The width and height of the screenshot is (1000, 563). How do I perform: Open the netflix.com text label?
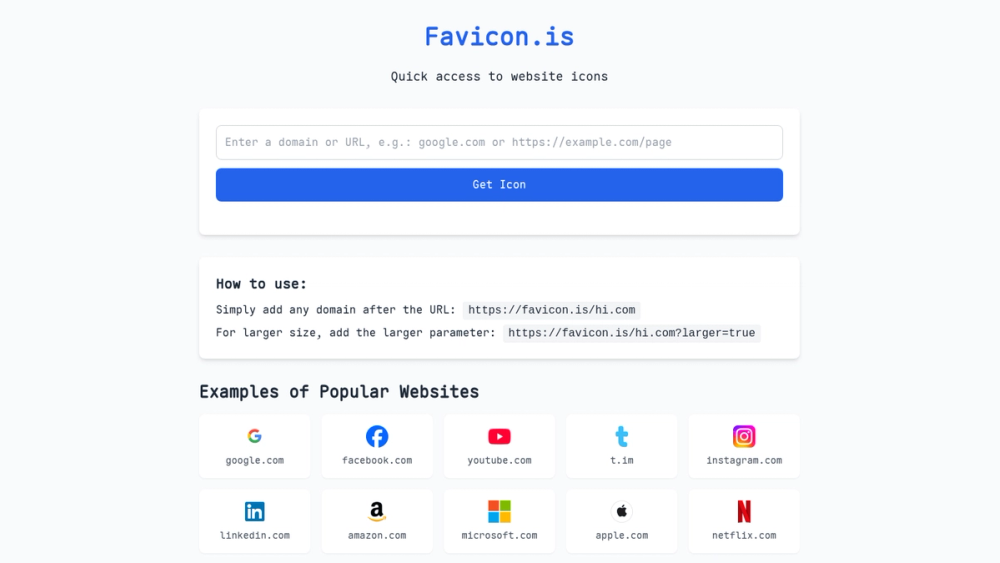[x=744, y=536]
